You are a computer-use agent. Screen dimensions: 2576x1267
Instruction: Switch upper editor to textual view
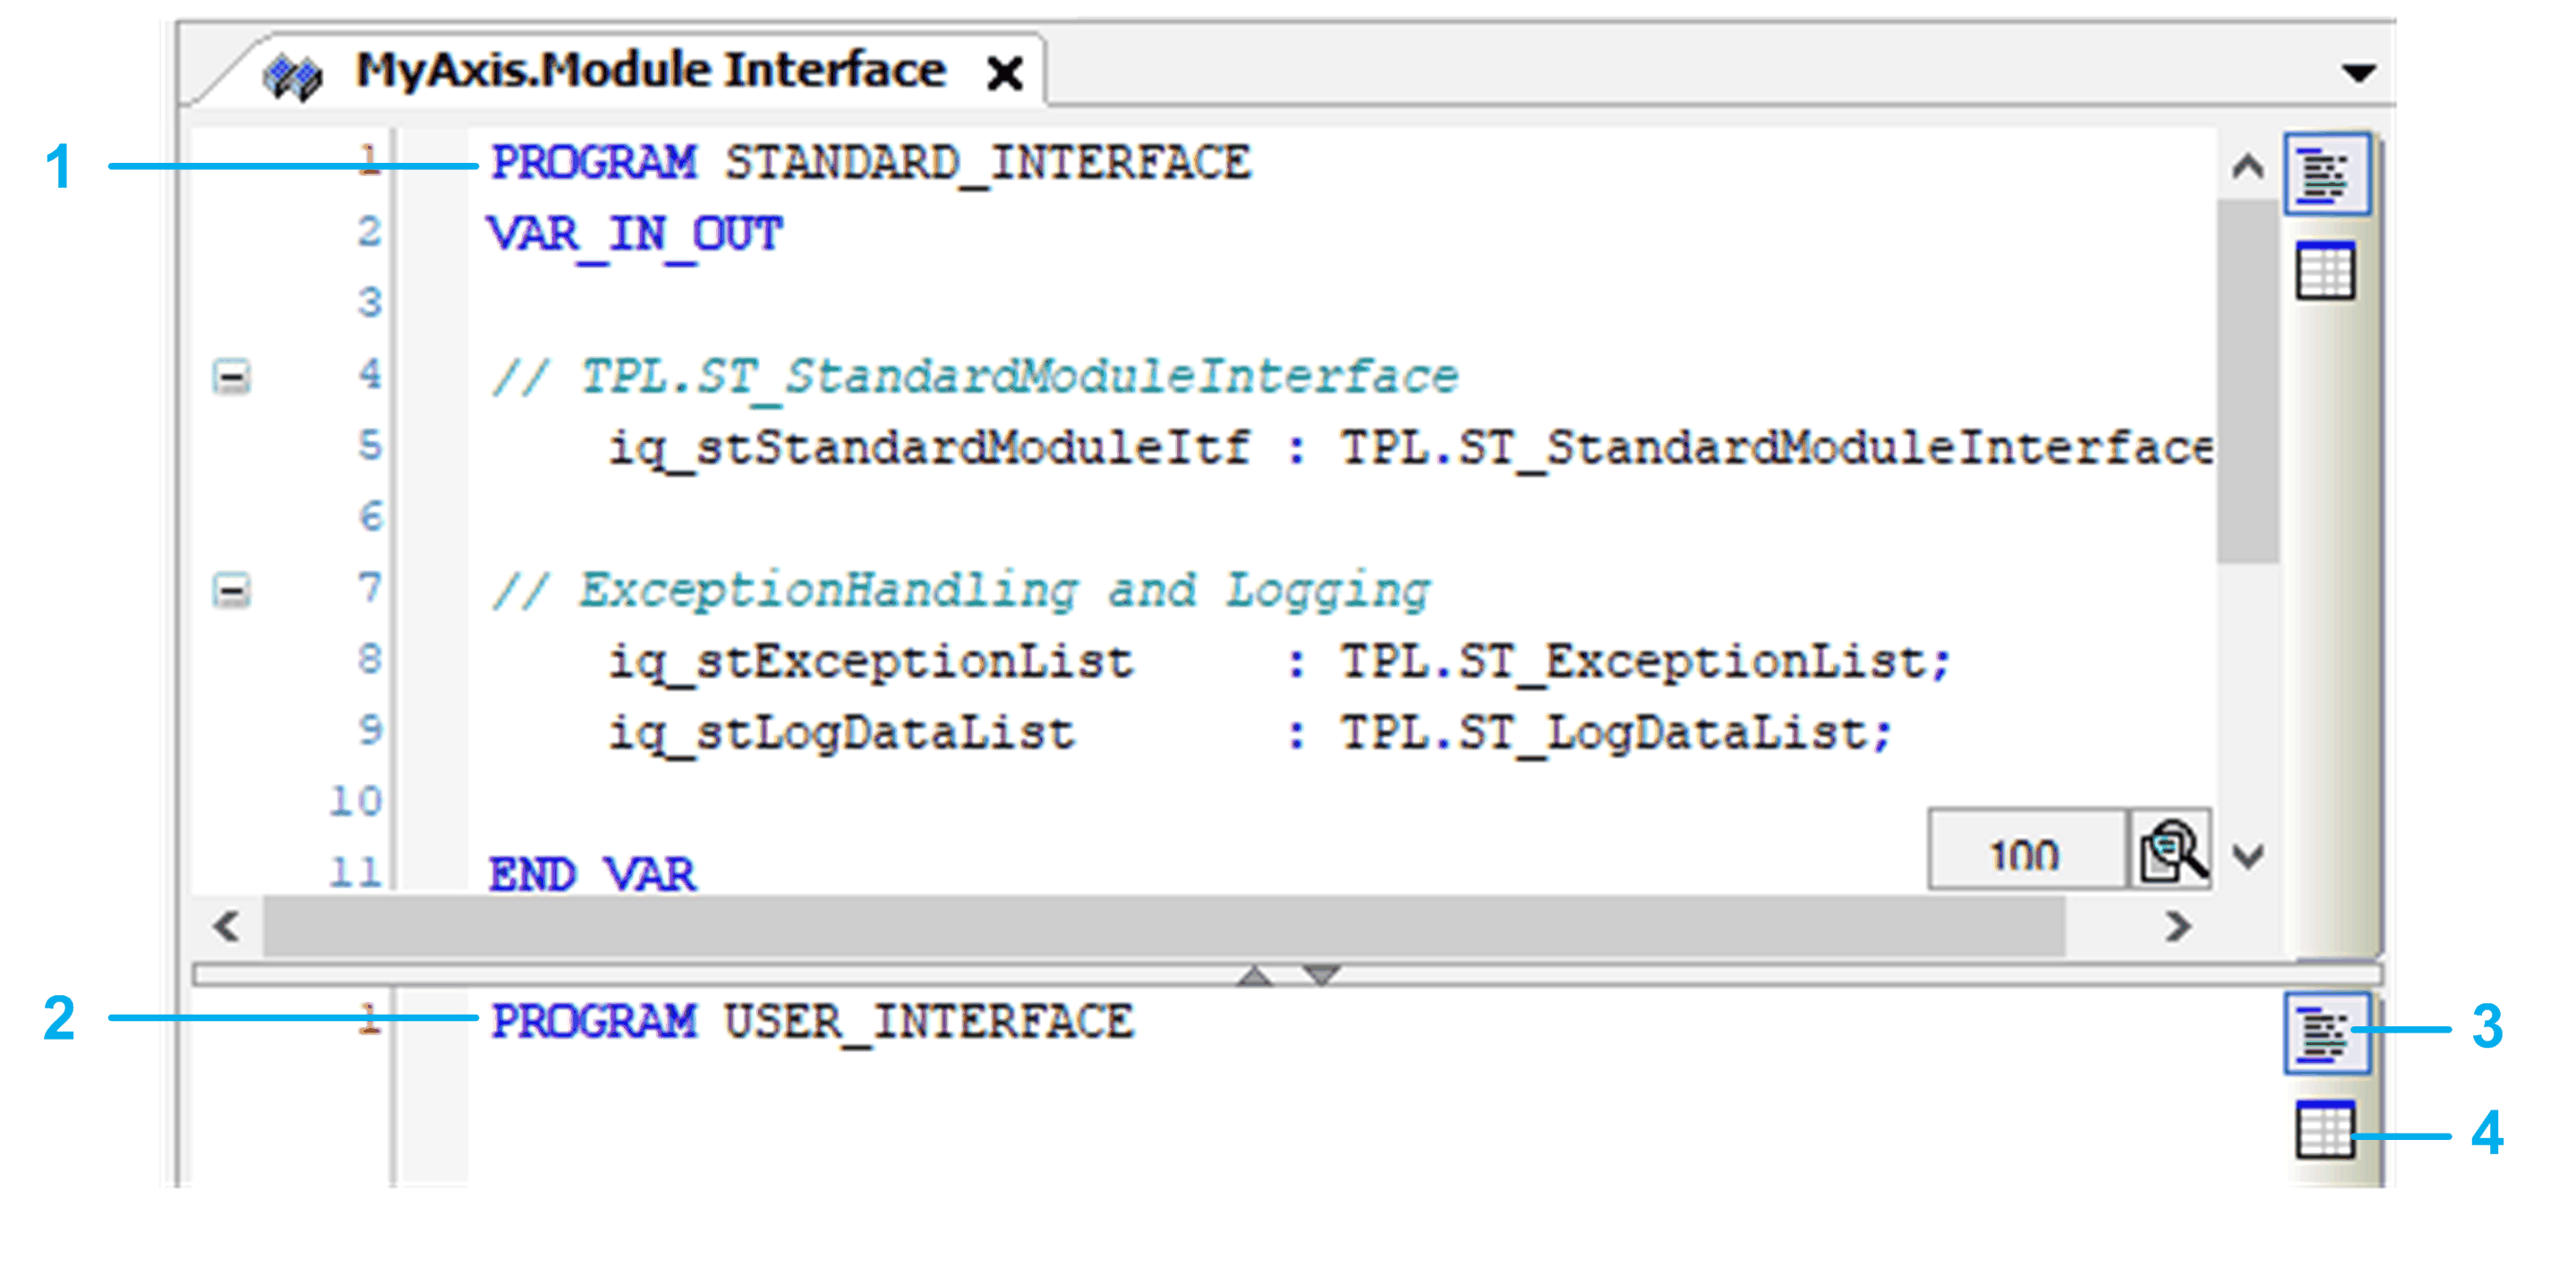[x=2325, y=175]
